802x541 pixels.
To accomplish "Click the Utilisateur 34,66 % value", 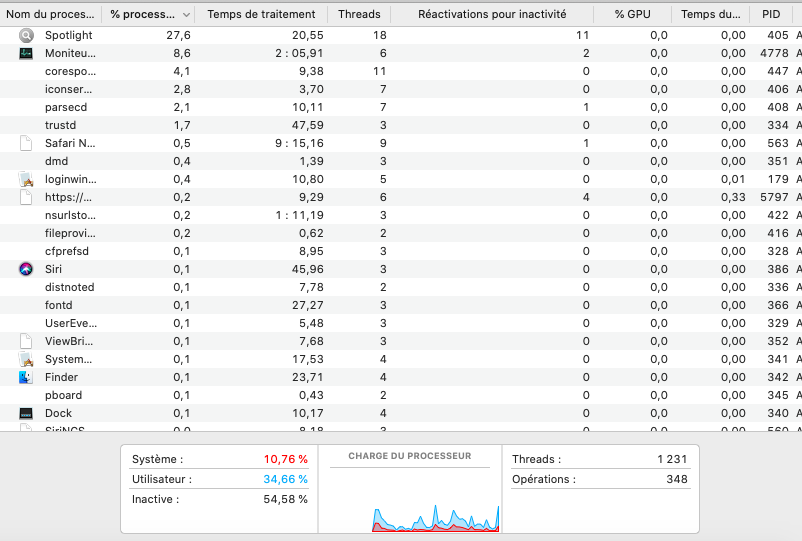I will [285, 479].
